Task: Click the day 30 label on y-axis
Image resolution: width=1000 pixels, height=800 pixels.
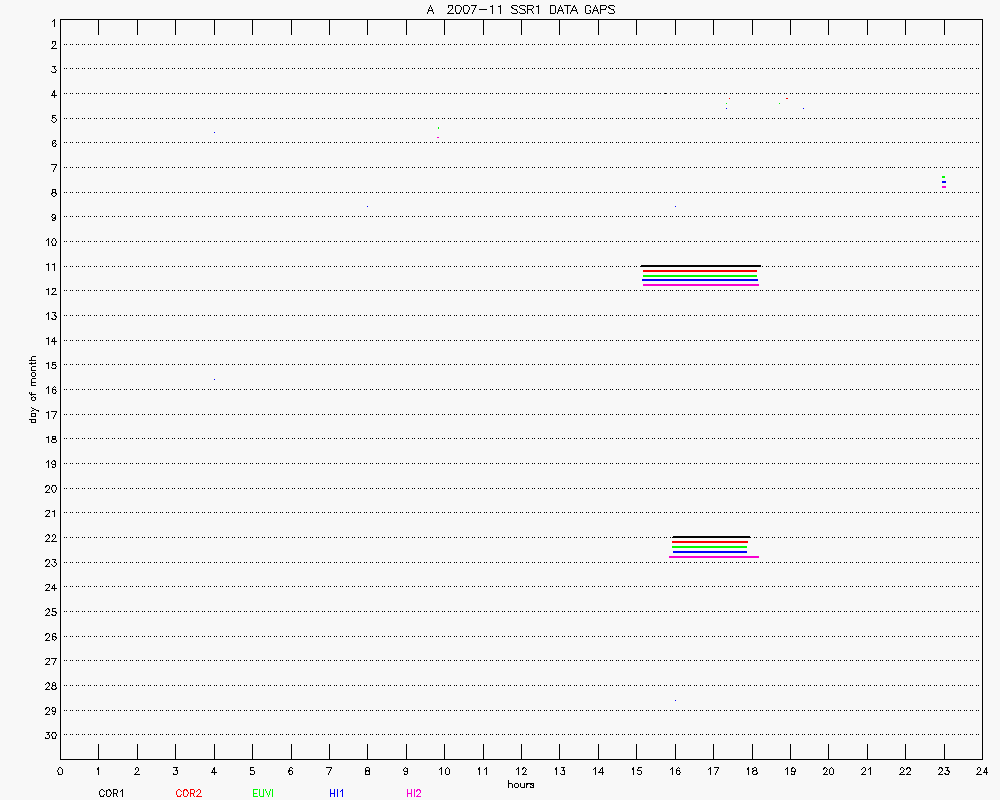Action: (x=50, y=735)
